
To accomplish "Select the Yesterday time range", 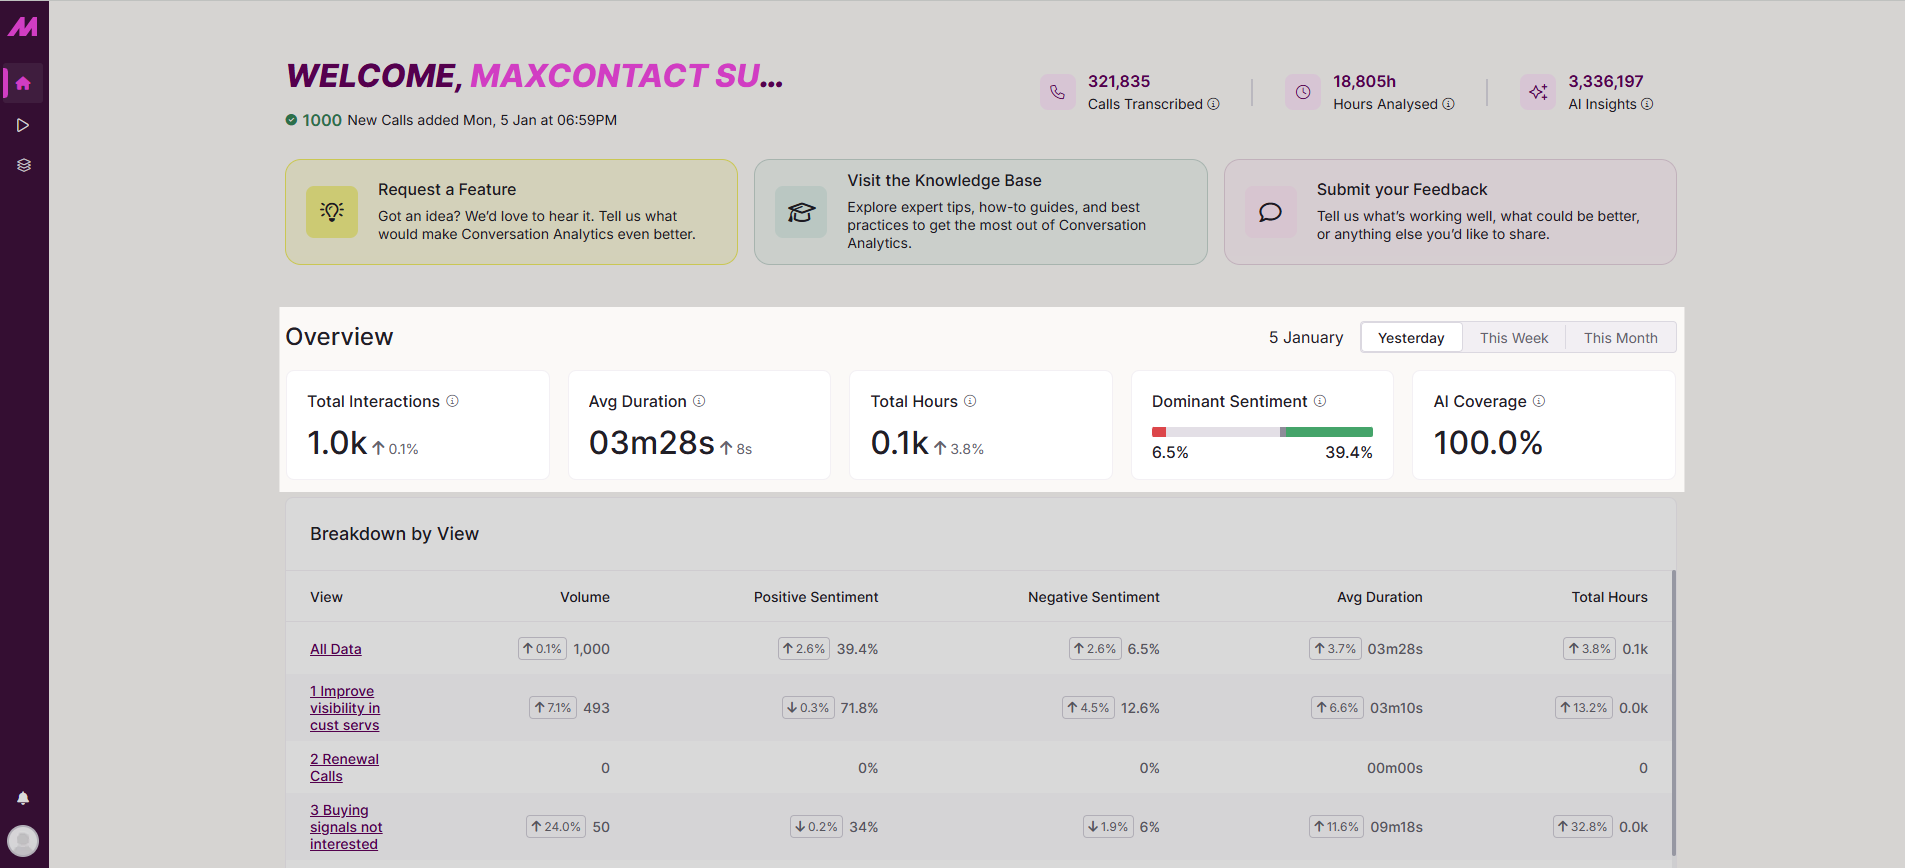I will (x=1411, y=338).
